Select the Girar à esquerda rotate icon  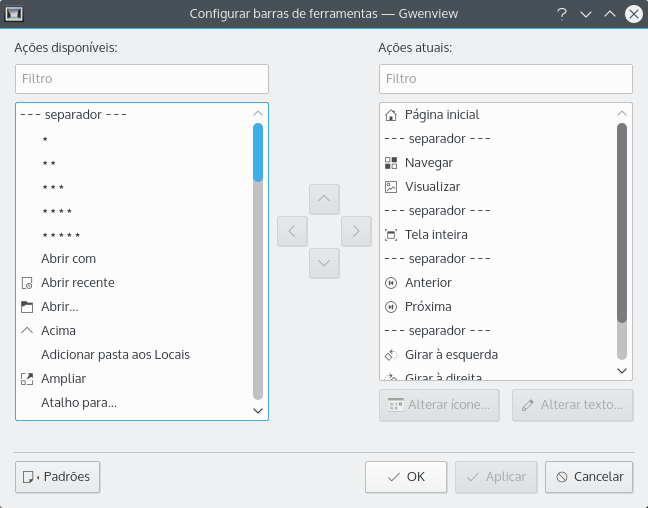click(391, 355)
